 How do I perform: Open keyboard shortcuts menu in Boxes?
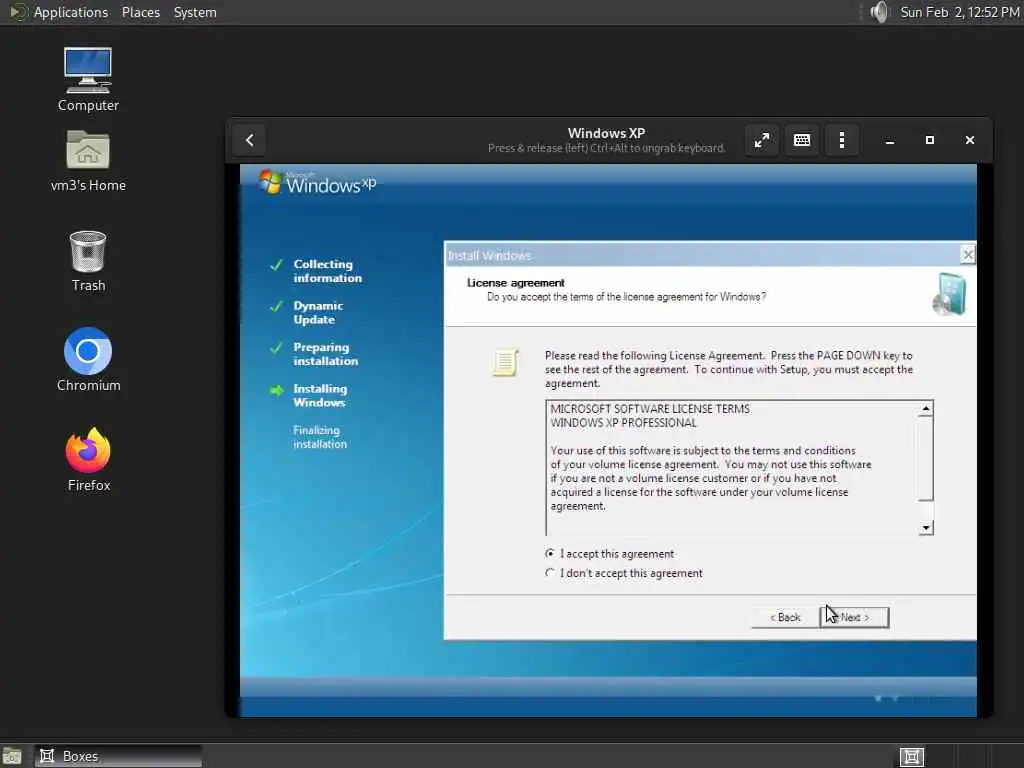802,140
